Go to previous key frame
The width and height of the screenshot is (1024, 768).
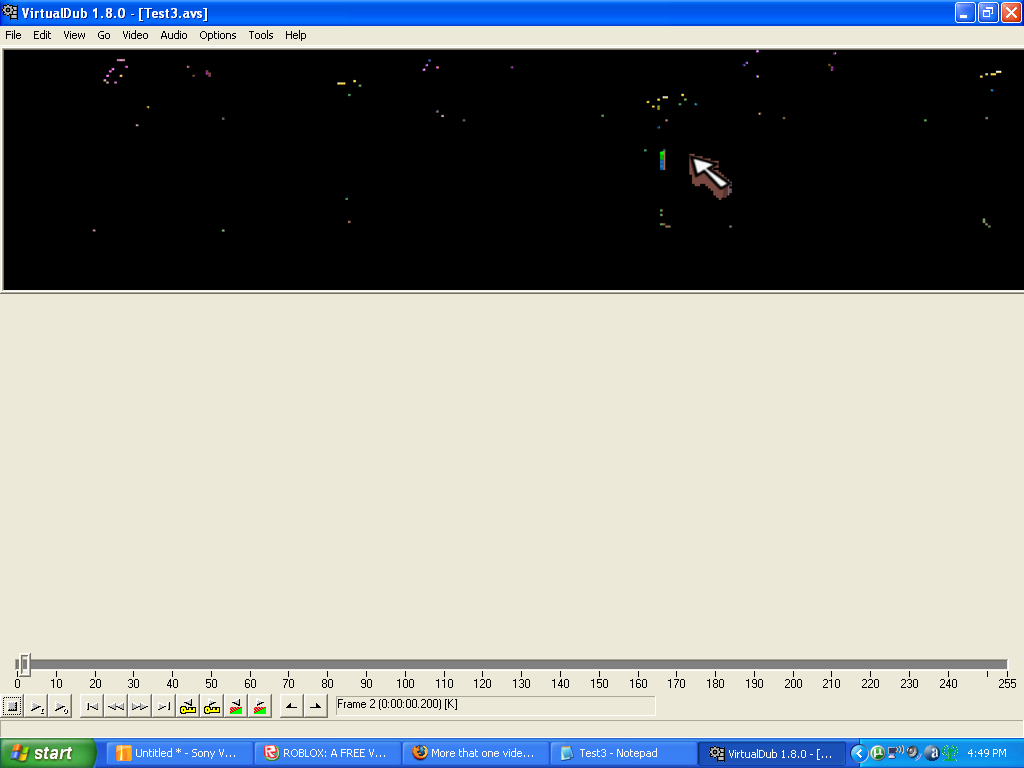(x=188, y=706)
